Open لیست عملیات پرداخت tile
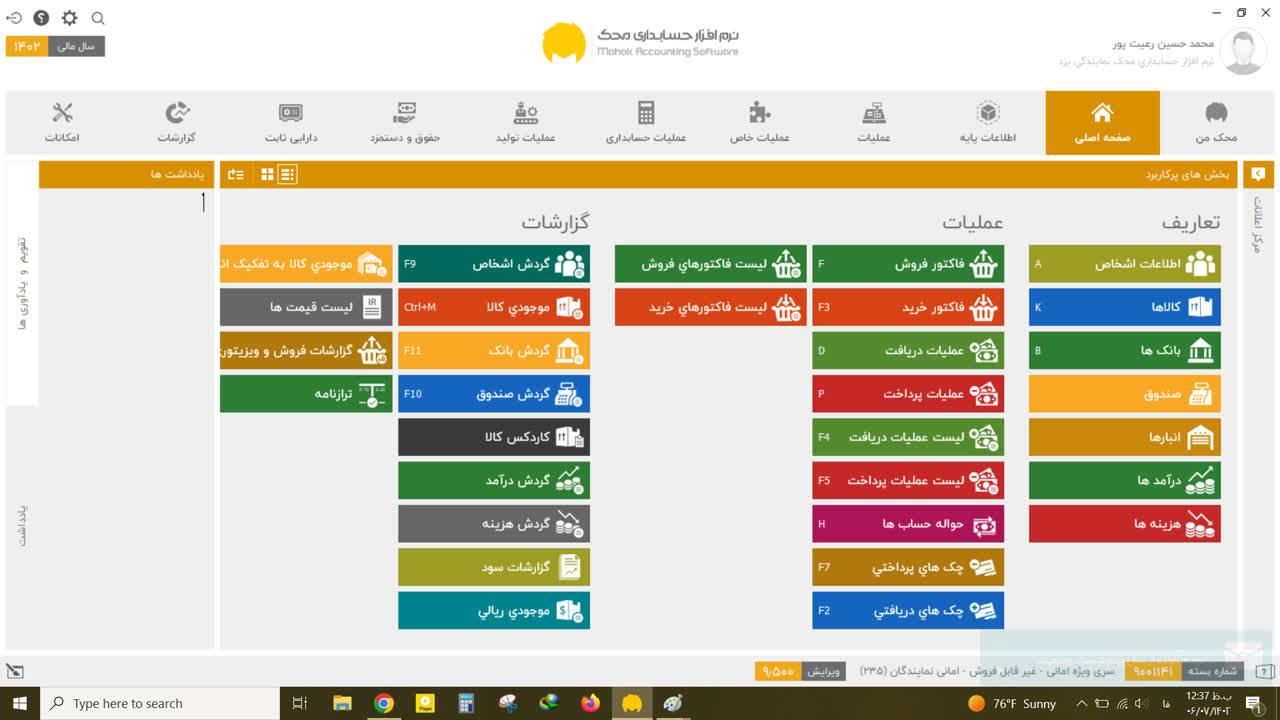Image resolution: width=1280 pixels, height=720 pixels. tap(908, 480)
